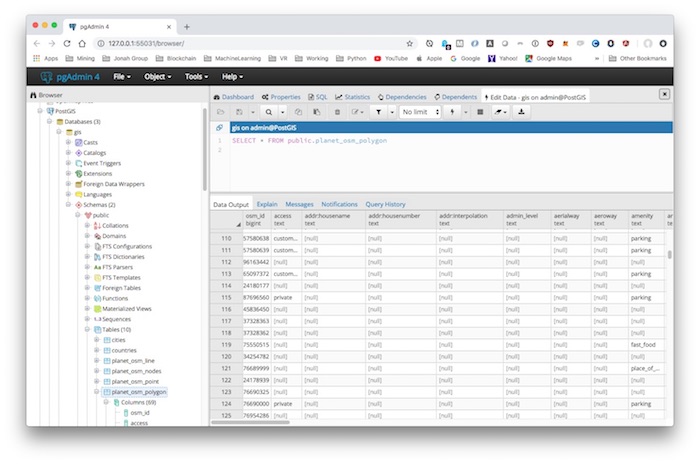
Task: Collapse the Databases (3) tree node
Action: coord(50,121)
